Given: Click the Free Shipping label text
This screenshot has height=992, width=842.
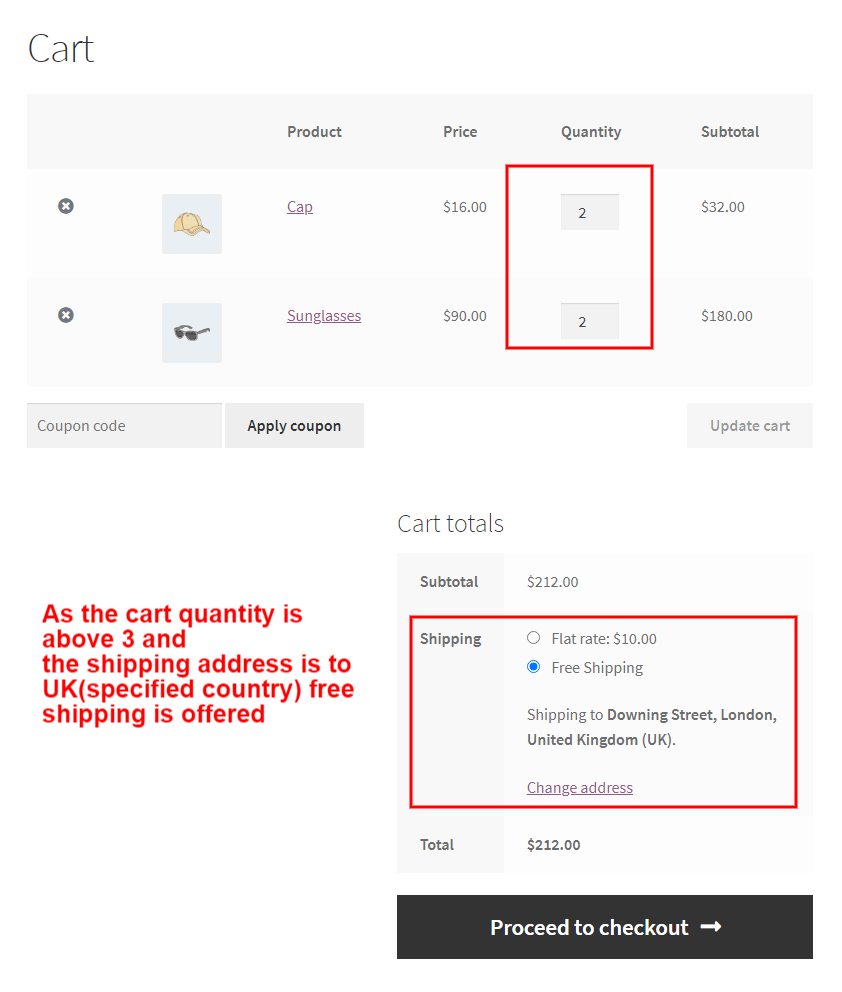Looking at the screenshot, I should [597, 668].
